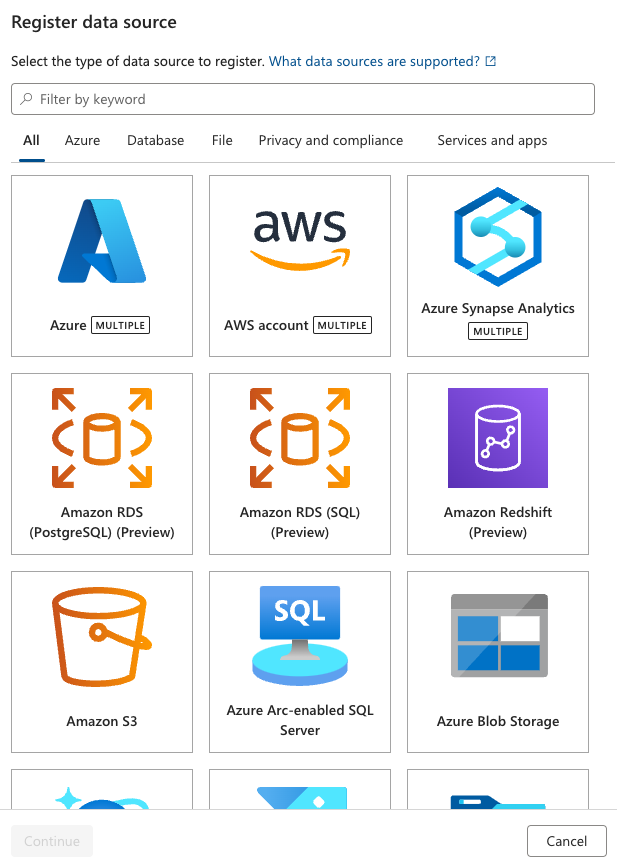Switch to the Azure tab
Image resolution: width=617 pixels, height=867 pixels.
coord(82,140)
